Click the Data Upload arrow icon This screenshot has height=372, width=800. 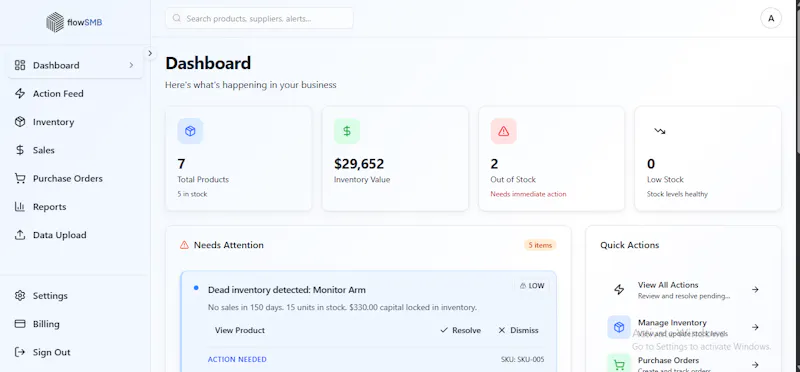[20, 235]
